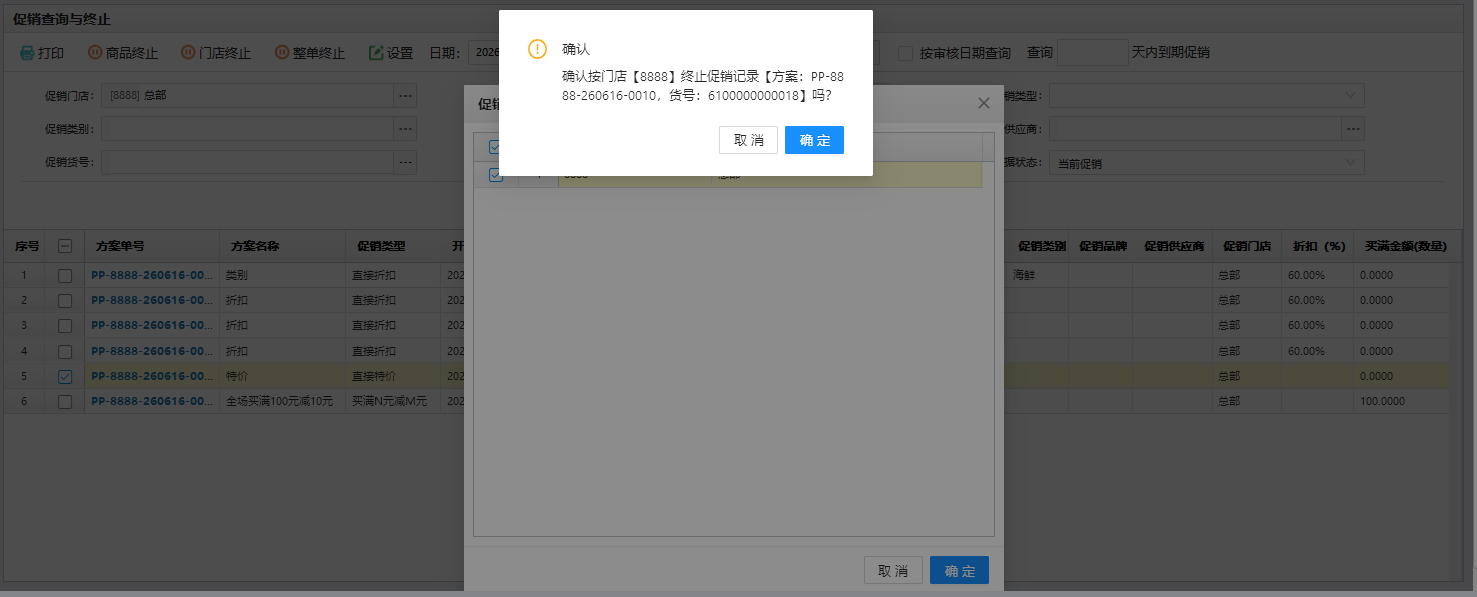Click the 序号 column header
The image size is (1477, 597).
(26, 246)
